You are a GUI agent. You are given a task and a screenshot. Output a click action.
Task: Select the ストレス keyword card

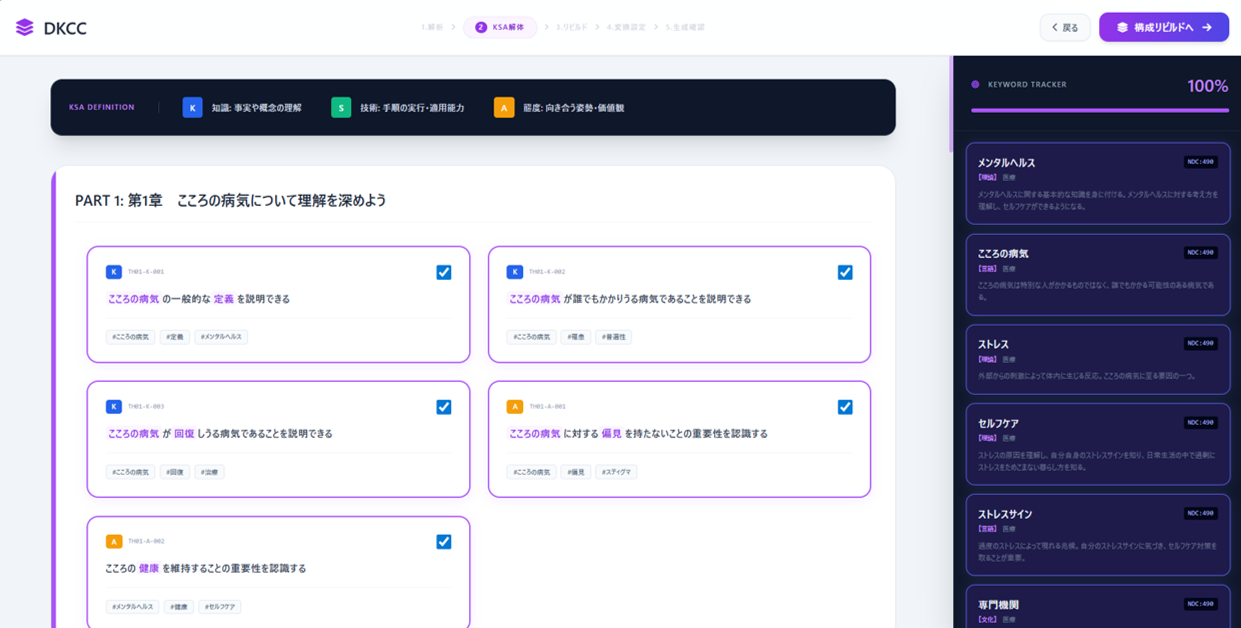coord(1098,359)
